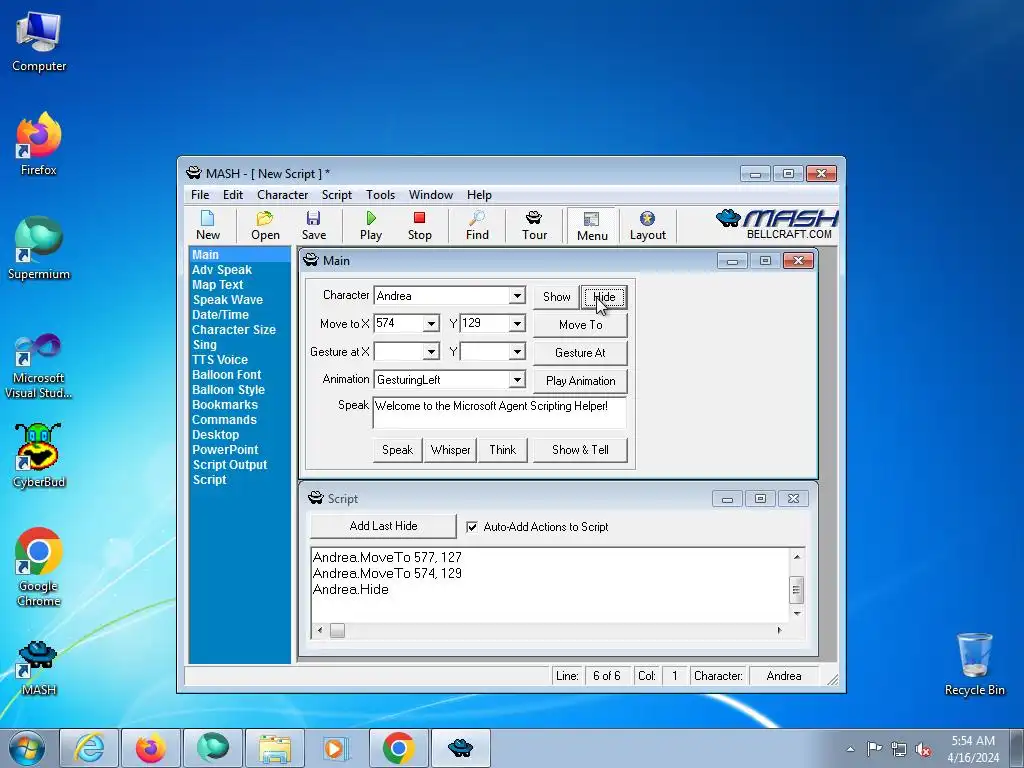Select Script Output in the side panel
The image size is (1024, 768).
(229, 465)
